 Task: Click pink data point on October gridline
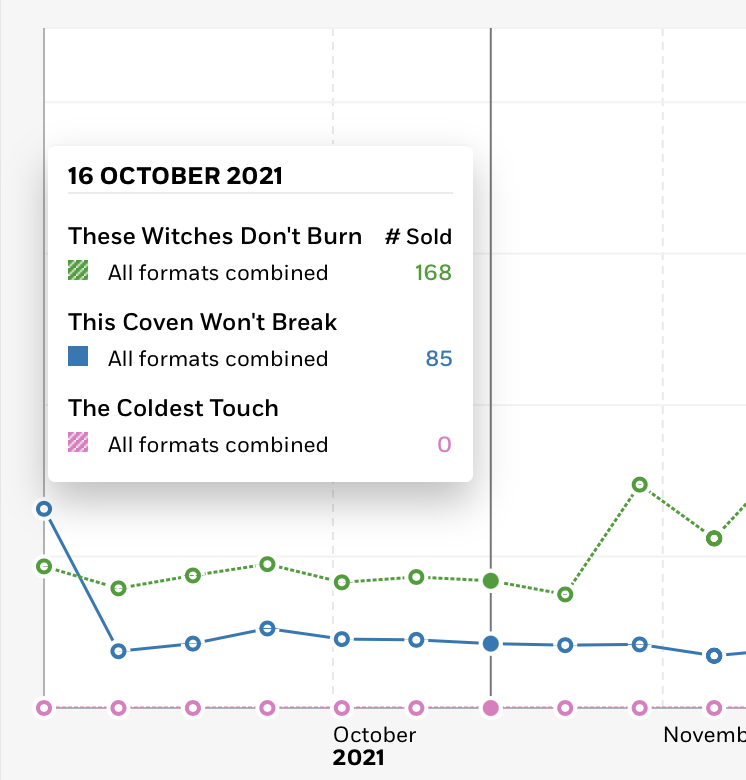[342, 708]
